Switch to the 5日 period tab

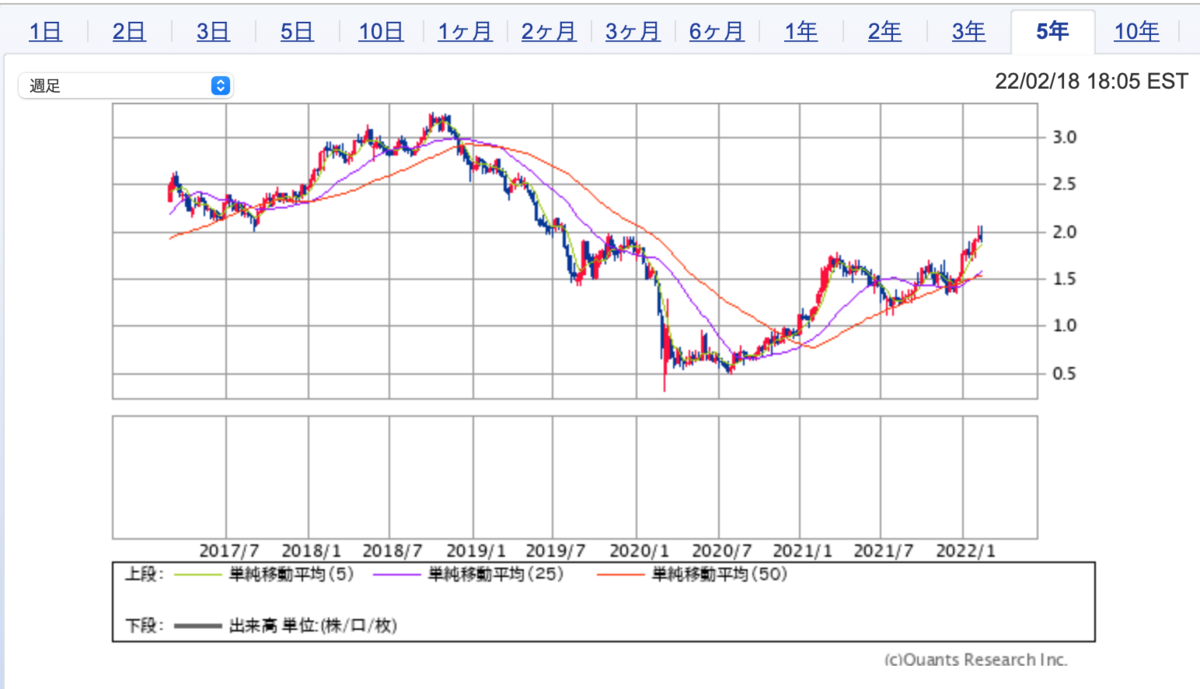click(x=297, y=32)
